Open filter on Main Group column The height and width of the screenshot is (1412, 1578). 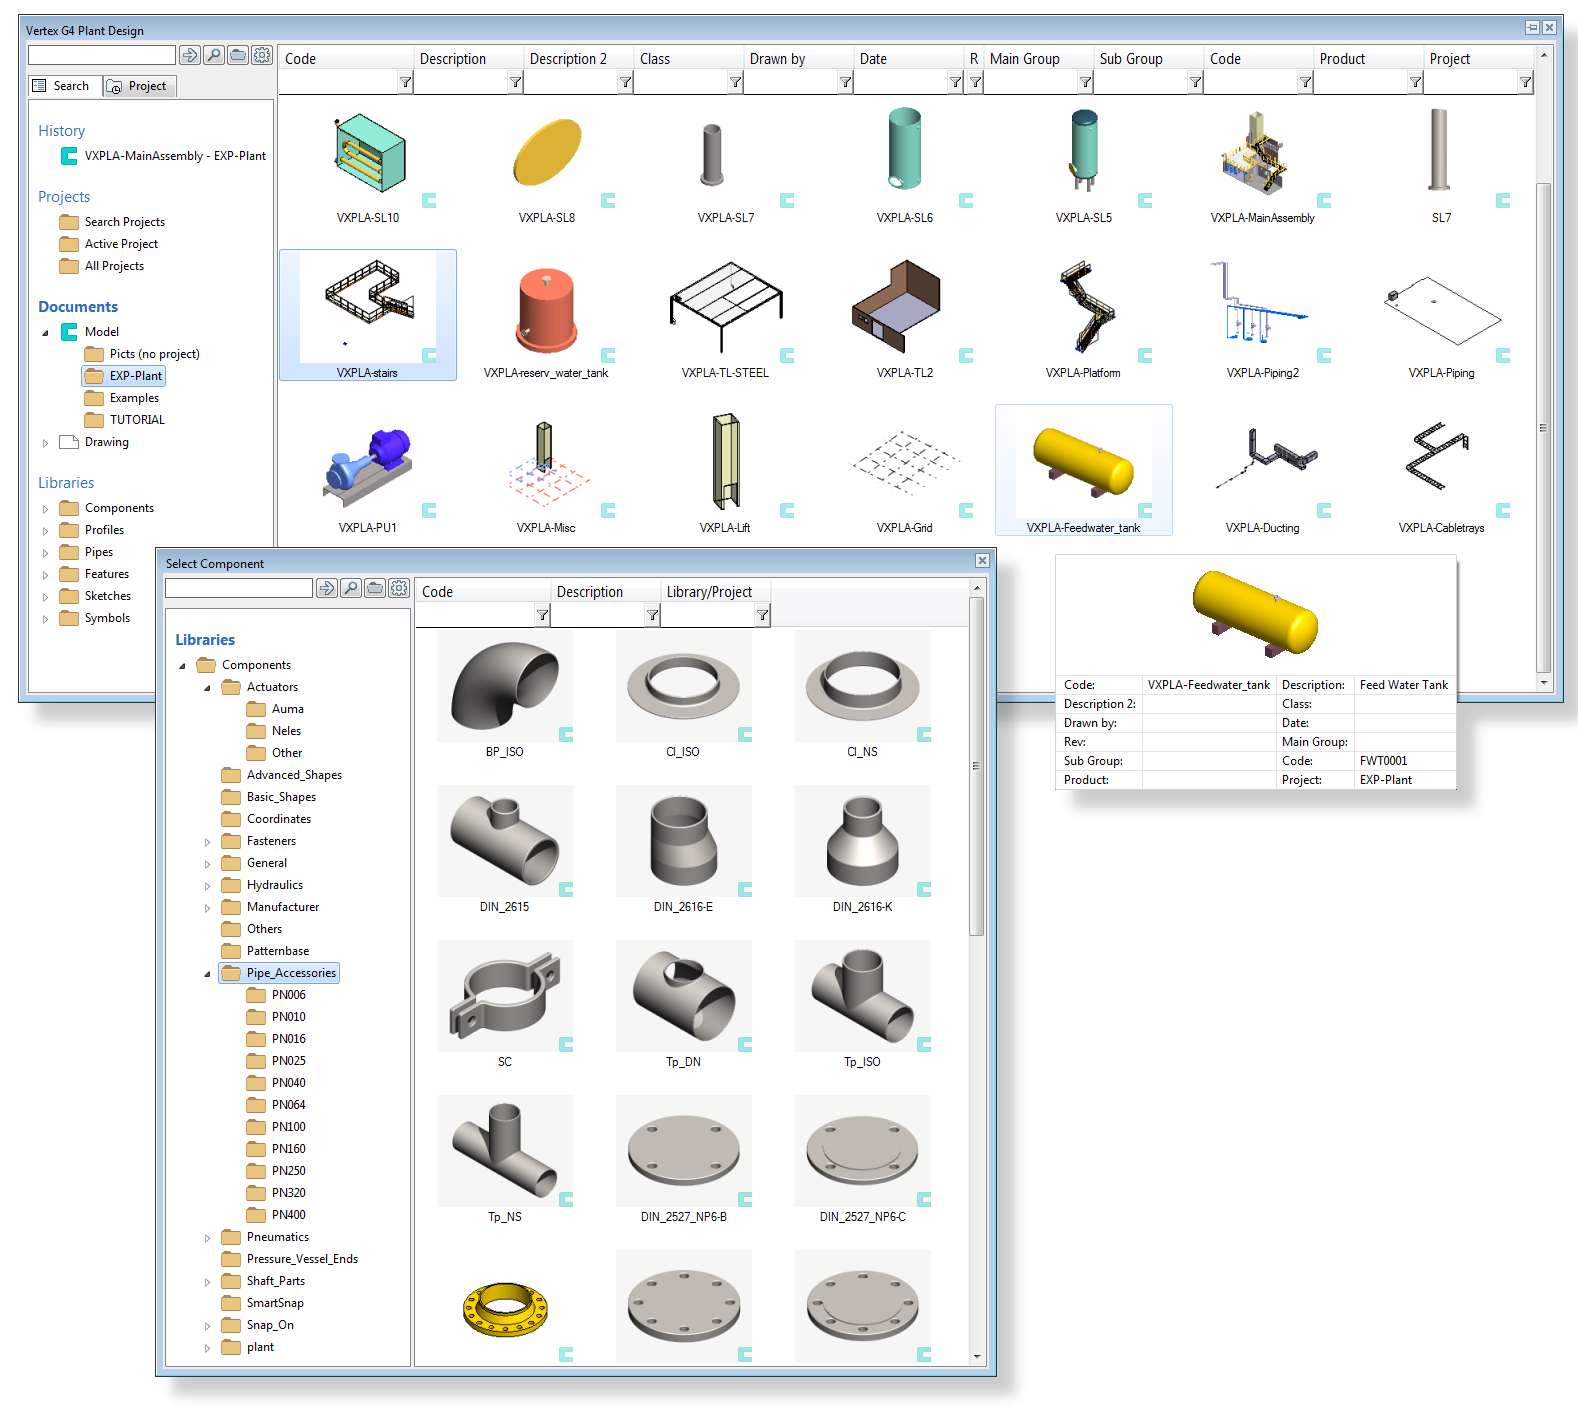[x=1085, y=82]
